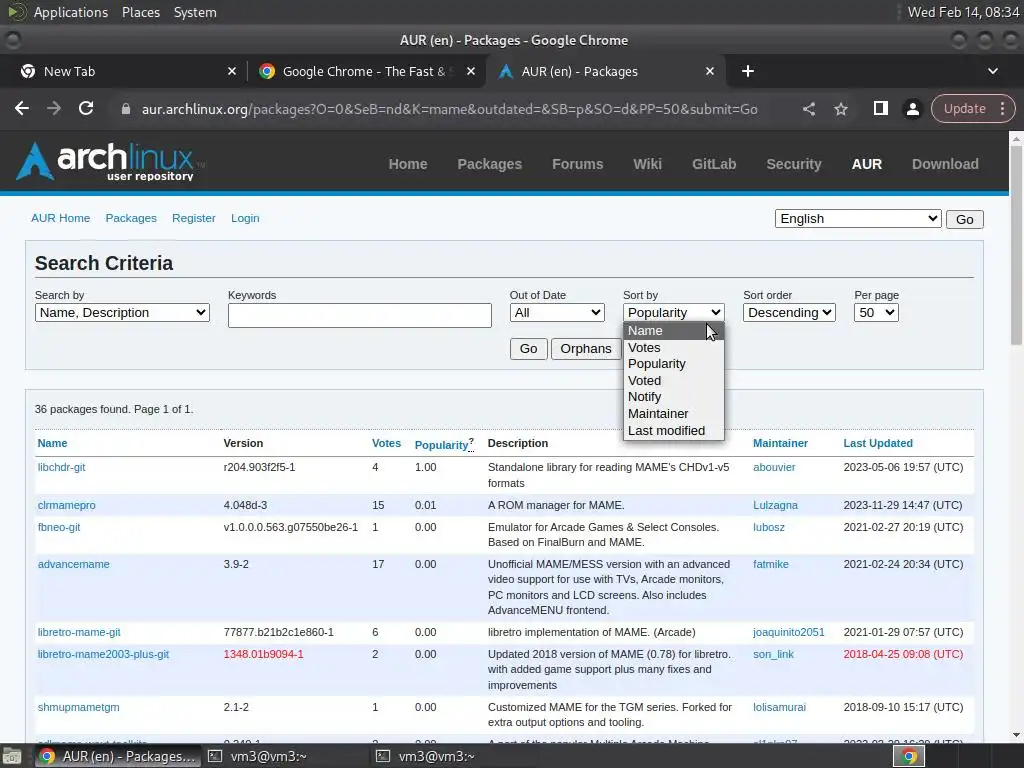Choose Voted in Sort by list
The height and width of the screenshot is (768, 1024).
click(x=673, y=381)
